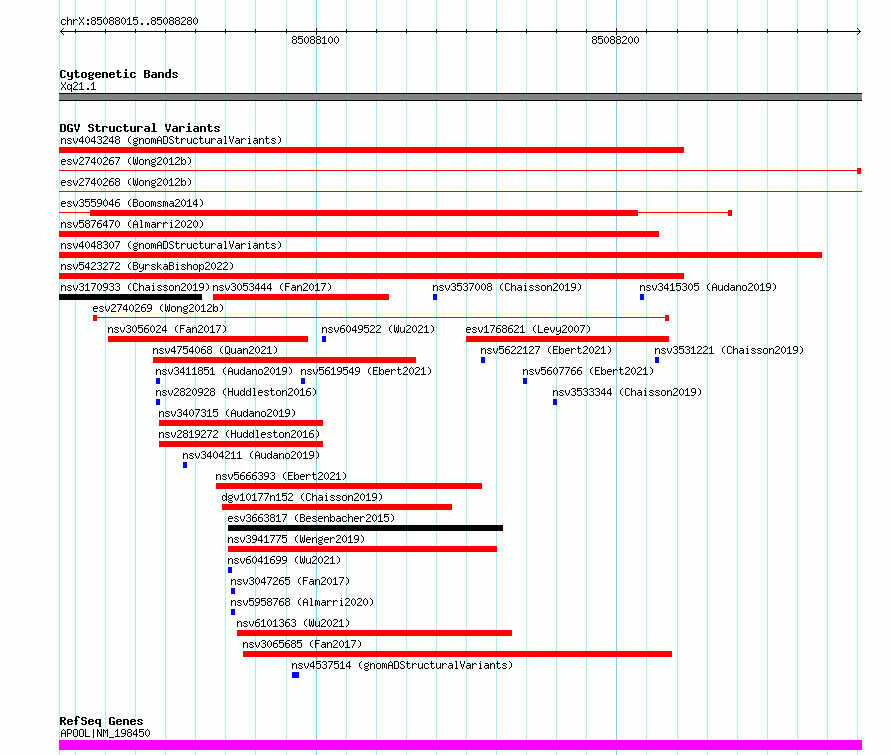Click nsv5423272 (ByrskaBishop2022) label
Image resolution: width=890 pixels, height=755 pixels.
click(x=147, y=266)
